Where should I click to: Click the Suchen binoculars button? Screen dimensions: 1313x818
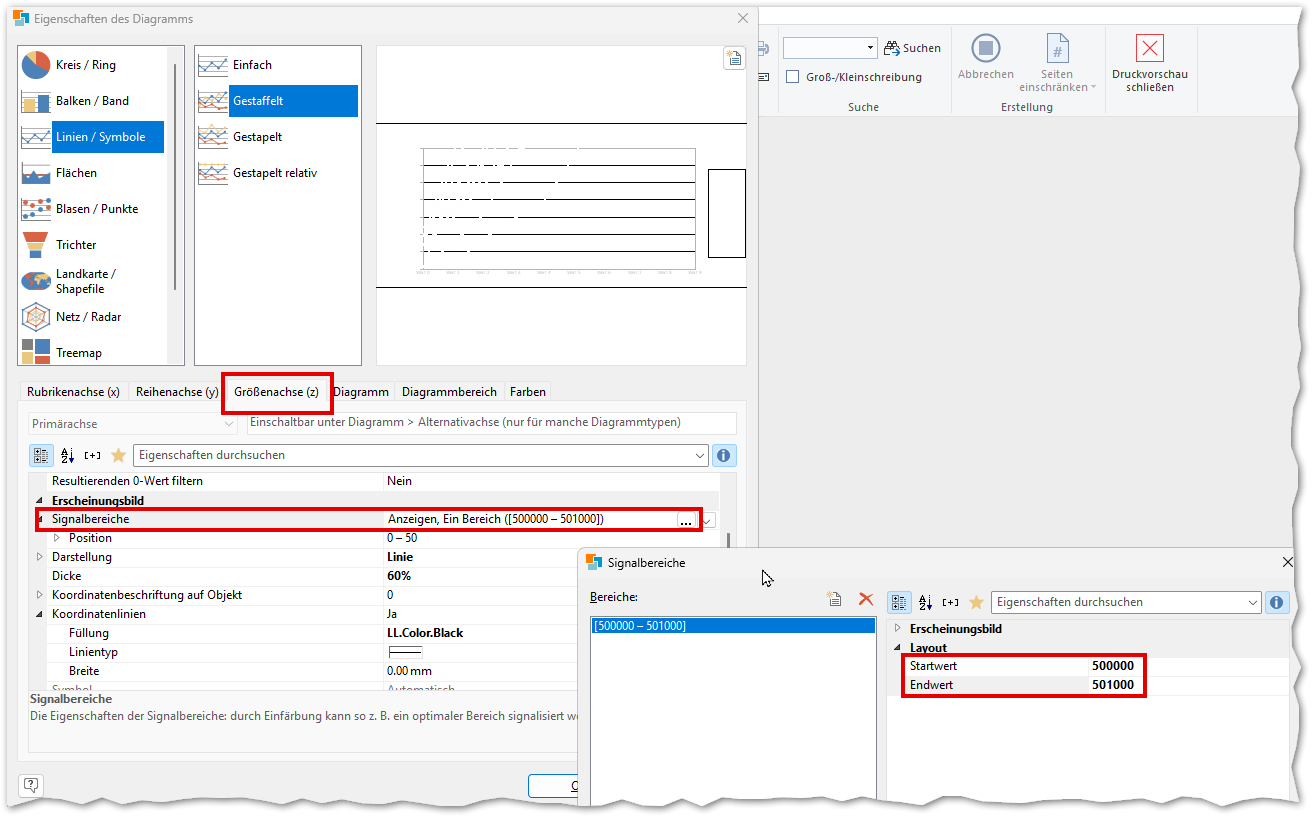coord(912,48)
